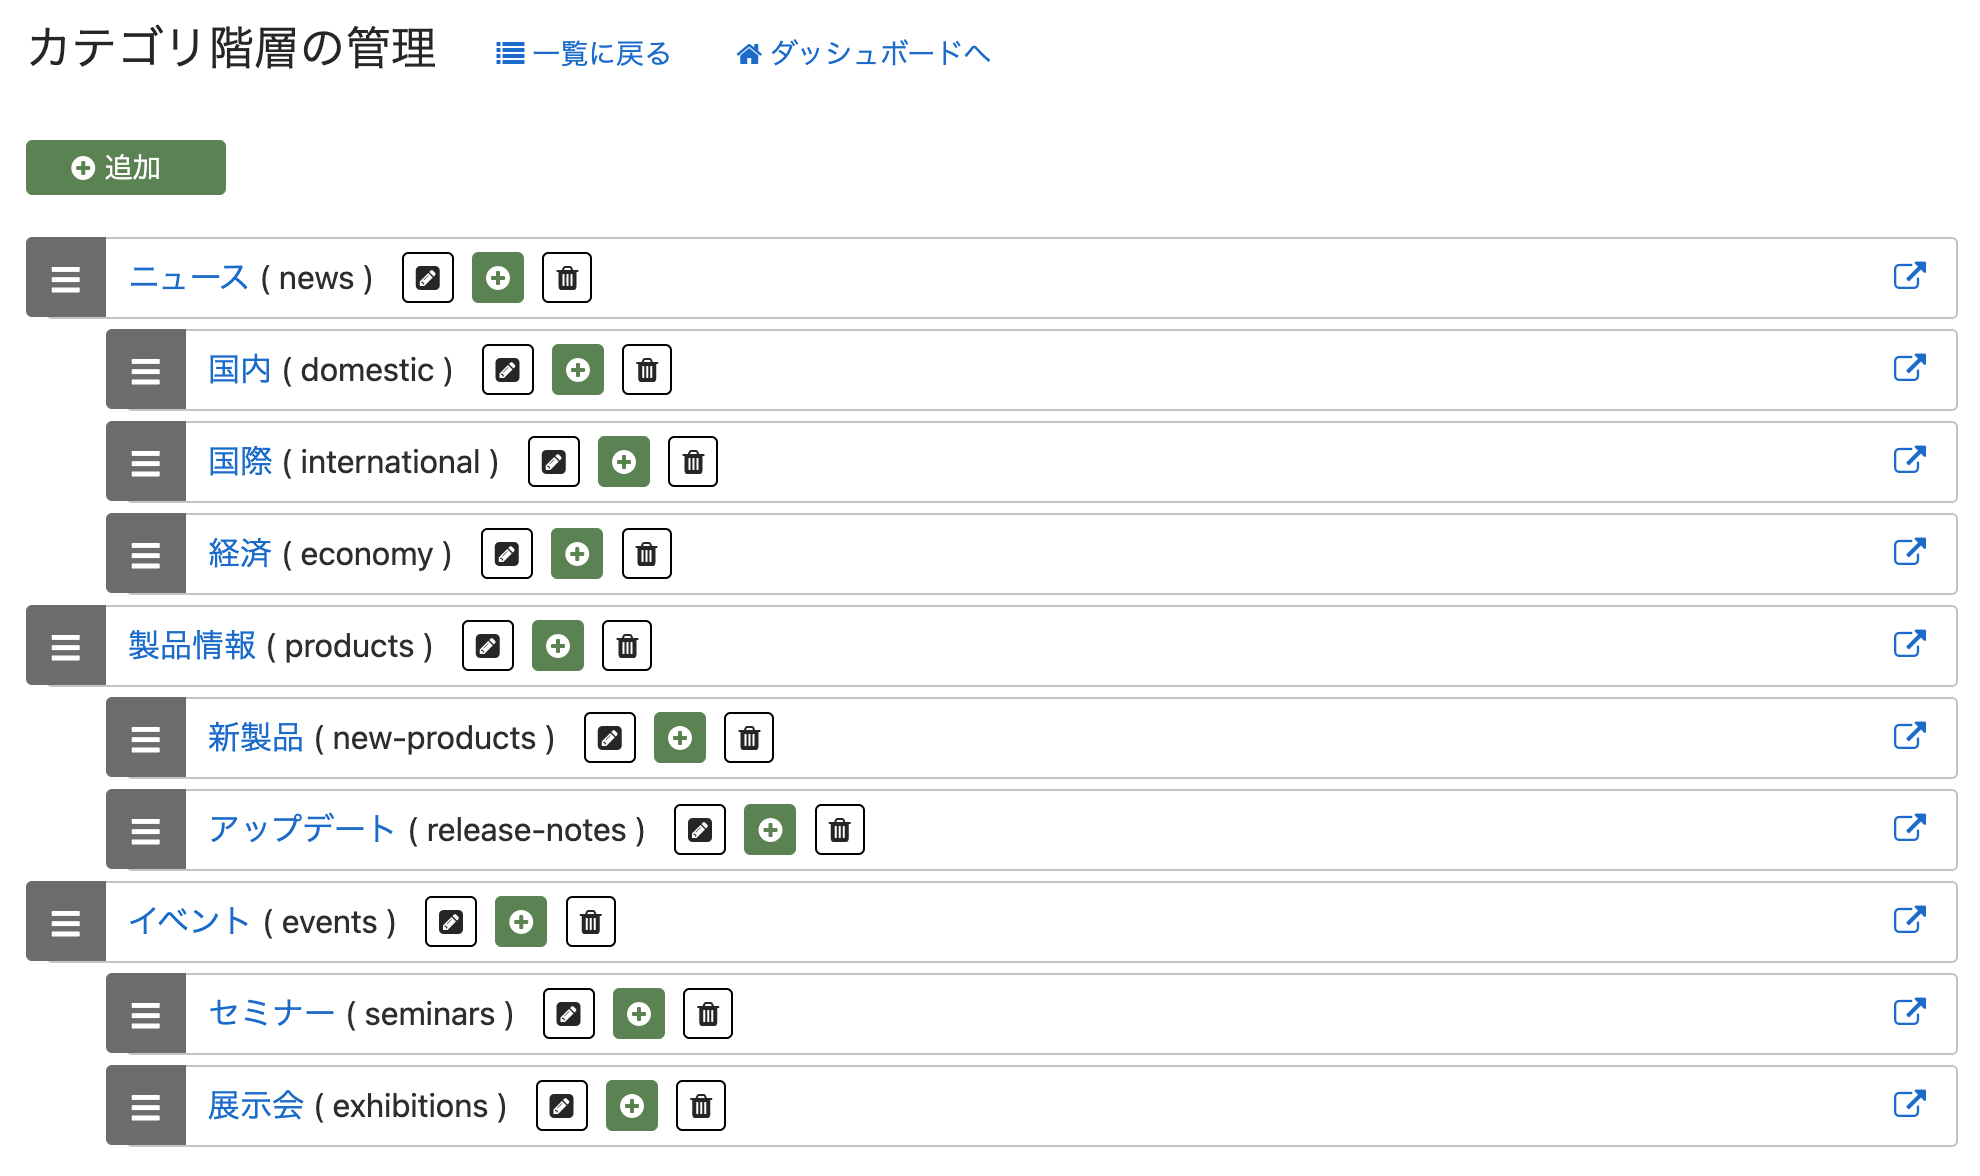Open 展示会 (exhibitions) in an external view
This screenshot has height=1176, width=1980.
pyautogui.click(x=1910, y=1104)
